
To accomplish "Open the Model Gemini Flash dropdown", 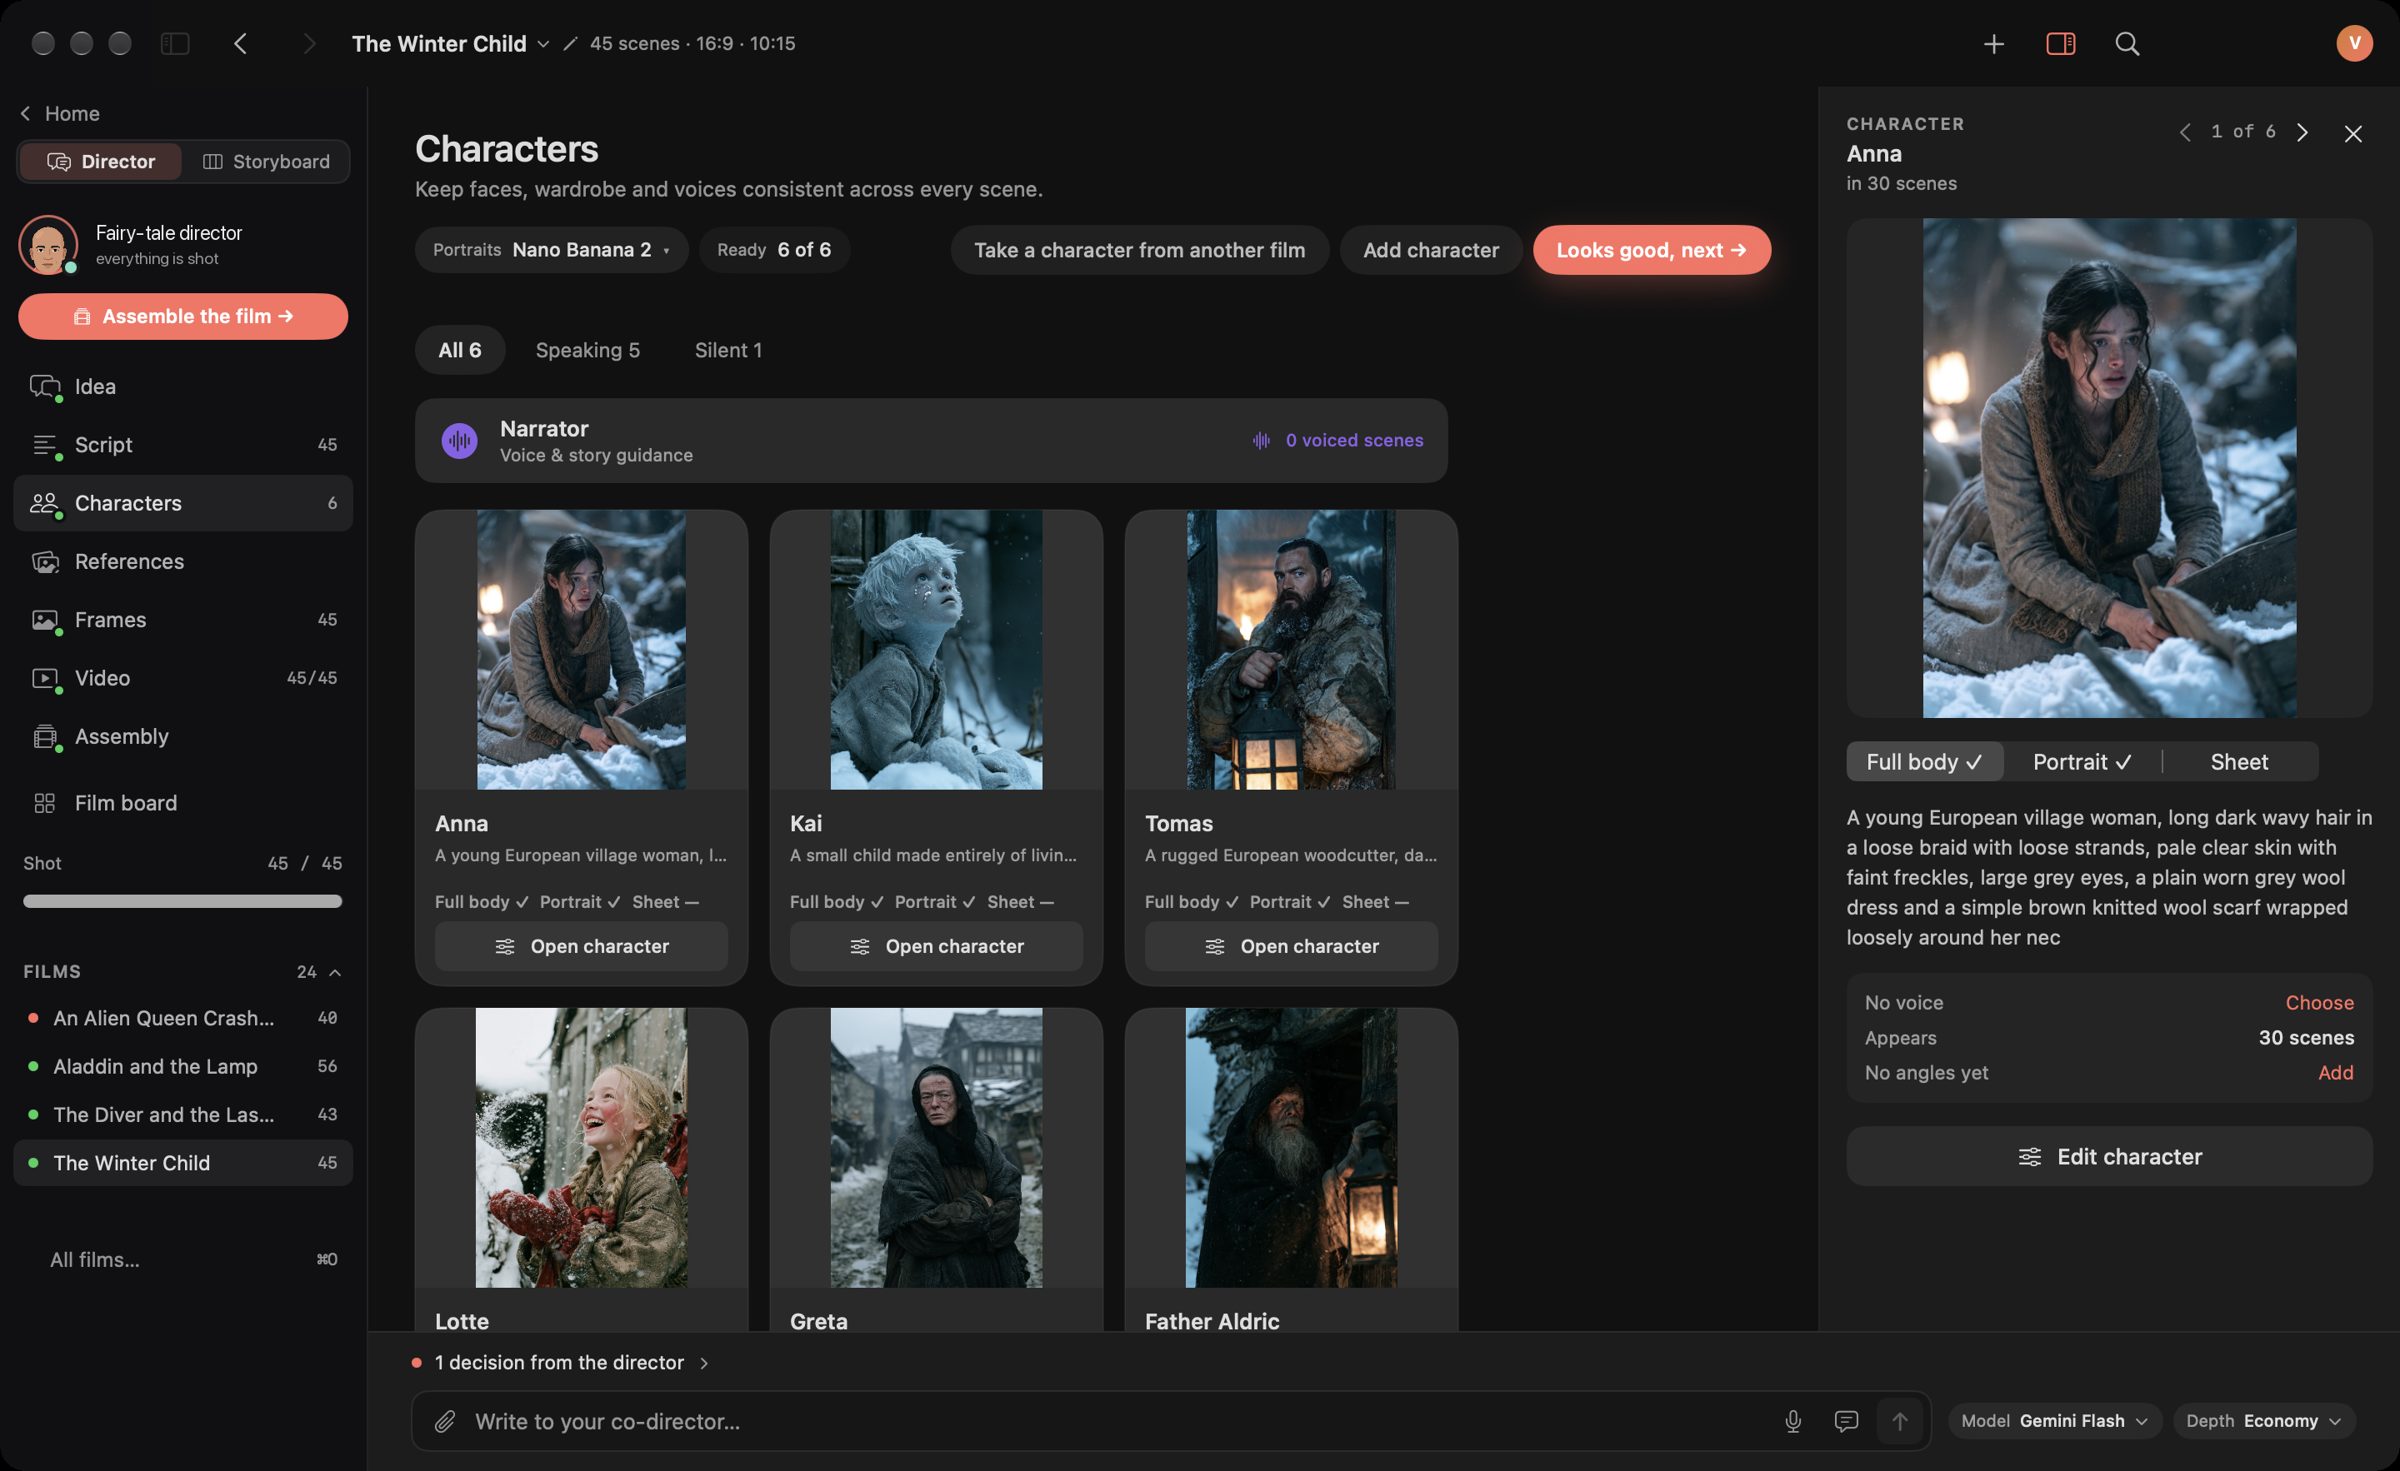I will tap(2054, 1421).
